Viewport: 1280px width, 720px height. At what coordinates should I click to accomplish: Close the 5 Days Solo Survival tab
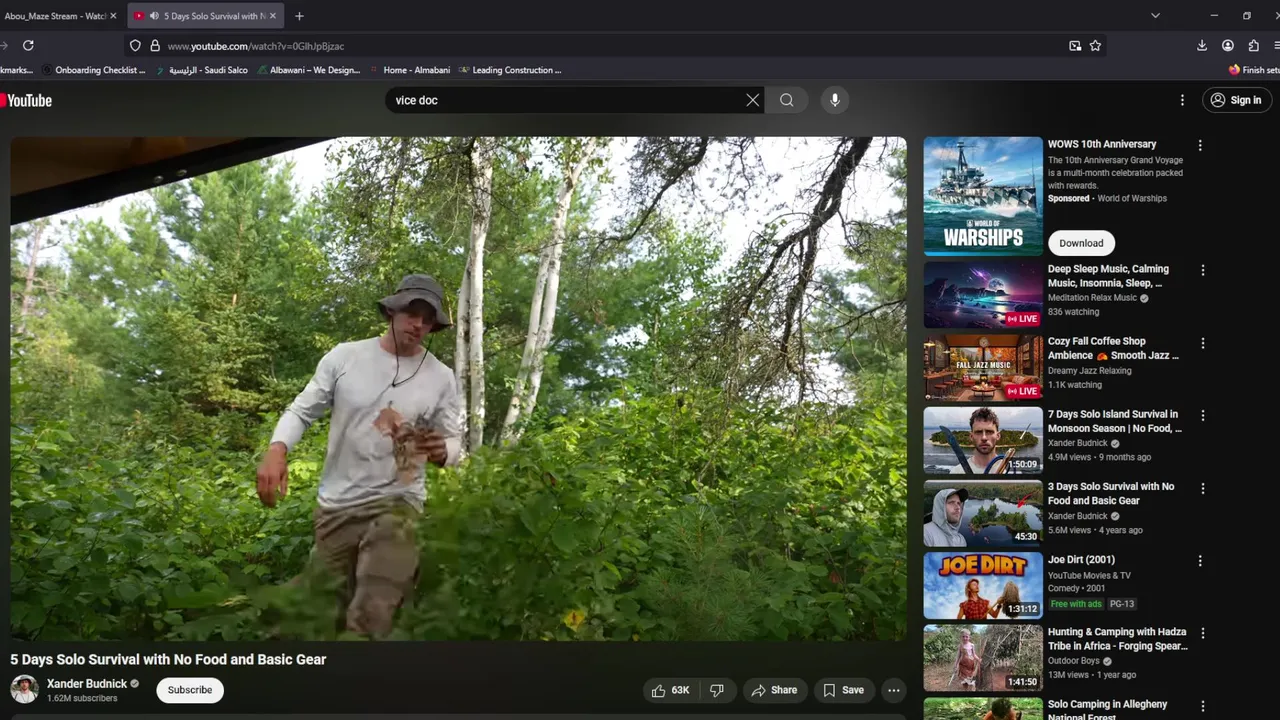point(272,16)
